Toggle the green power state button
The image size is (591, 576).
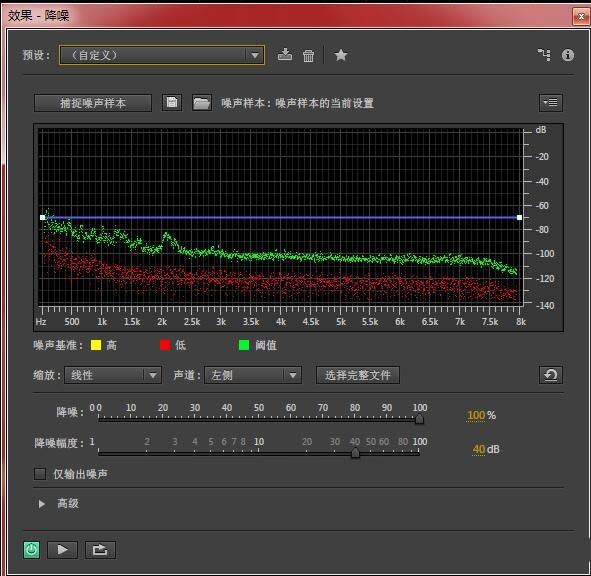tap(32, 550)
